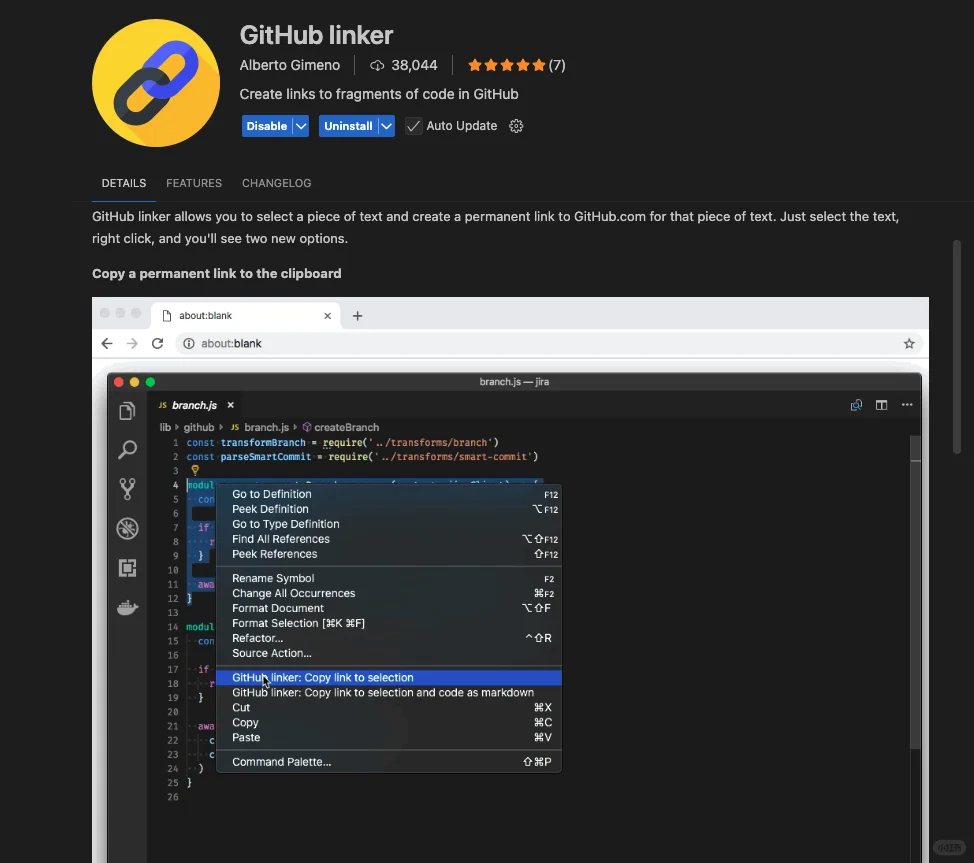Open the Source Control view icon

tap(127, 488)
